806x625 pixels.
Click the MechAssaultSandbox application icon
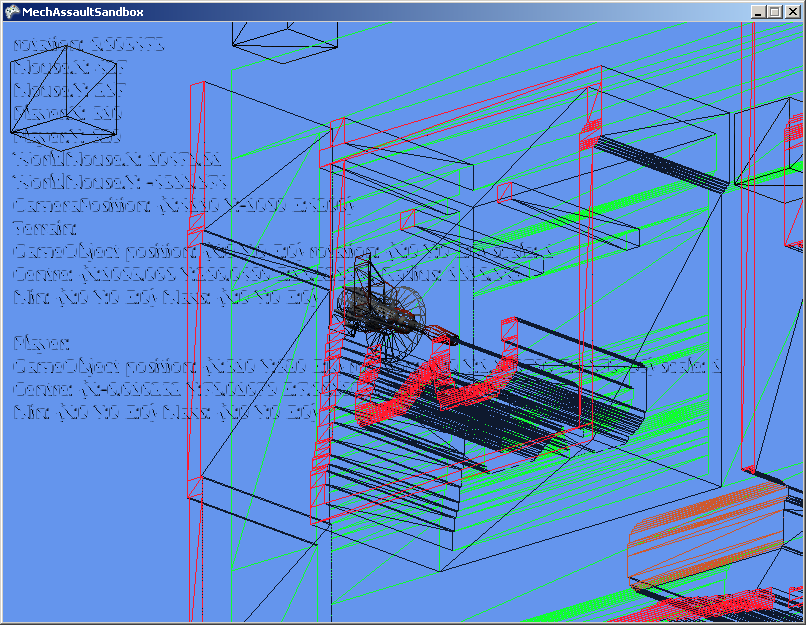(13, 11)
